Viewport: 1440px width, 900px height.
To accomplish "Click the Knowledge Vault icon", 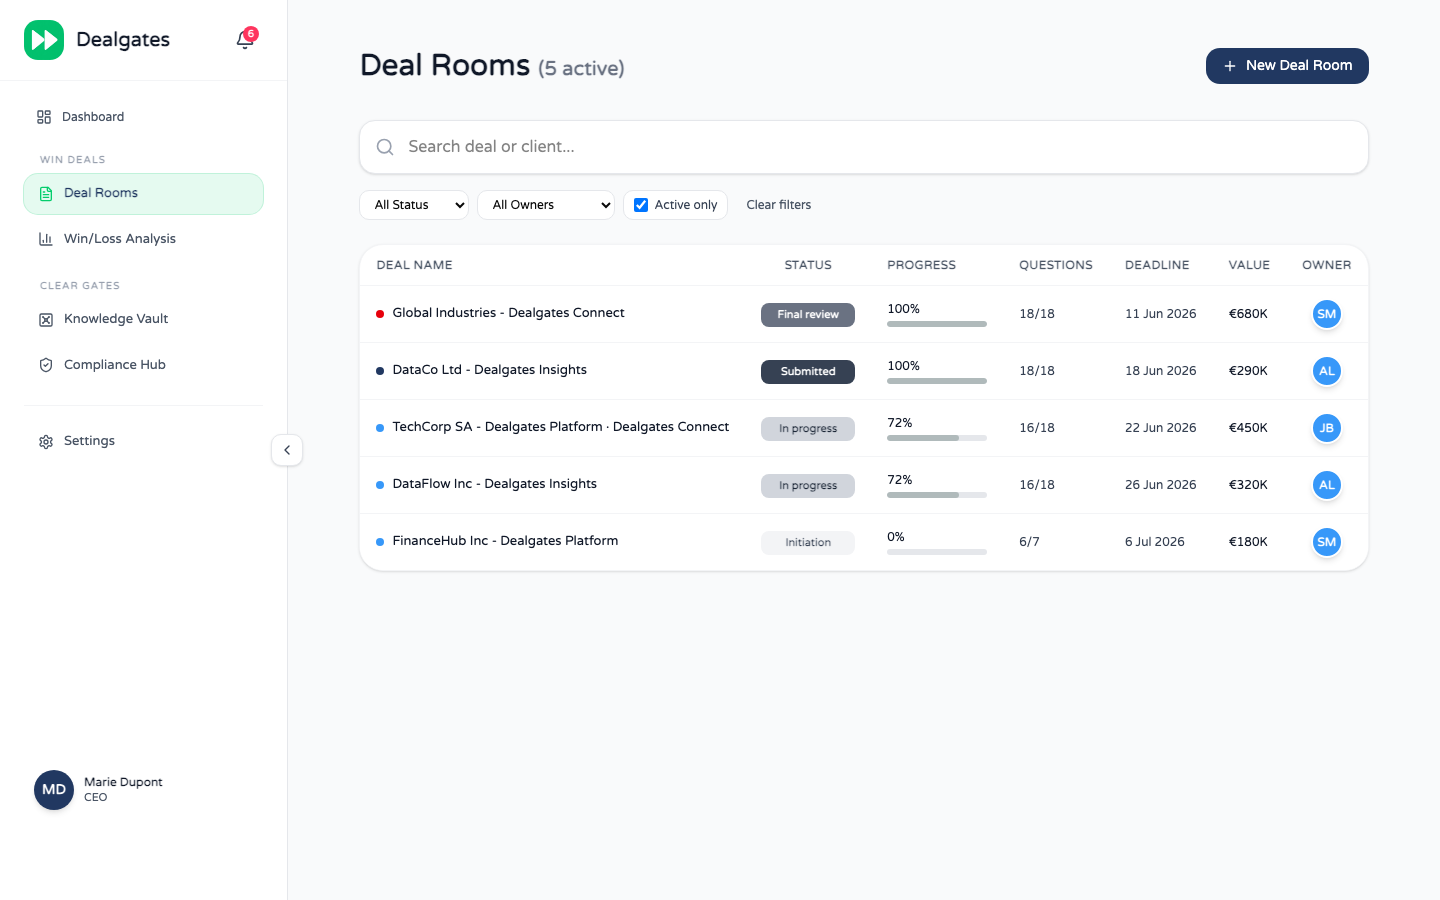I will [x=46, y=320].
